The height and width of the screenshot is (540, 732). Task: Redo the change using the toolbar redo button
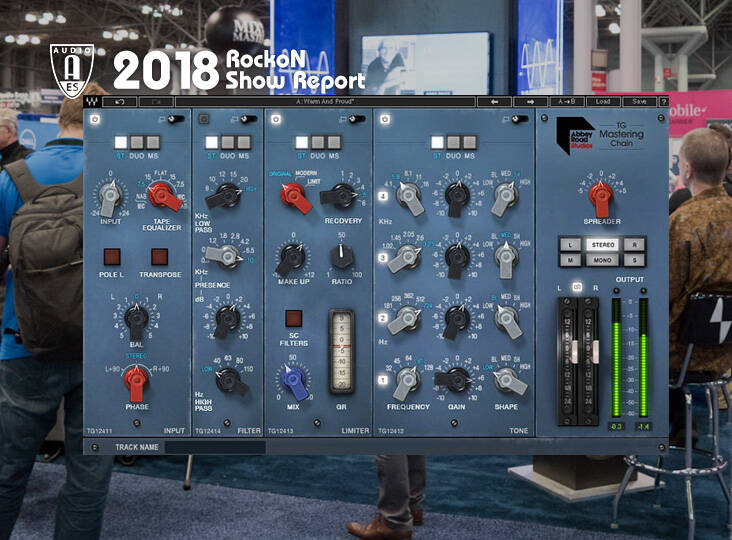pyautogui.click(x=156, y=102)
